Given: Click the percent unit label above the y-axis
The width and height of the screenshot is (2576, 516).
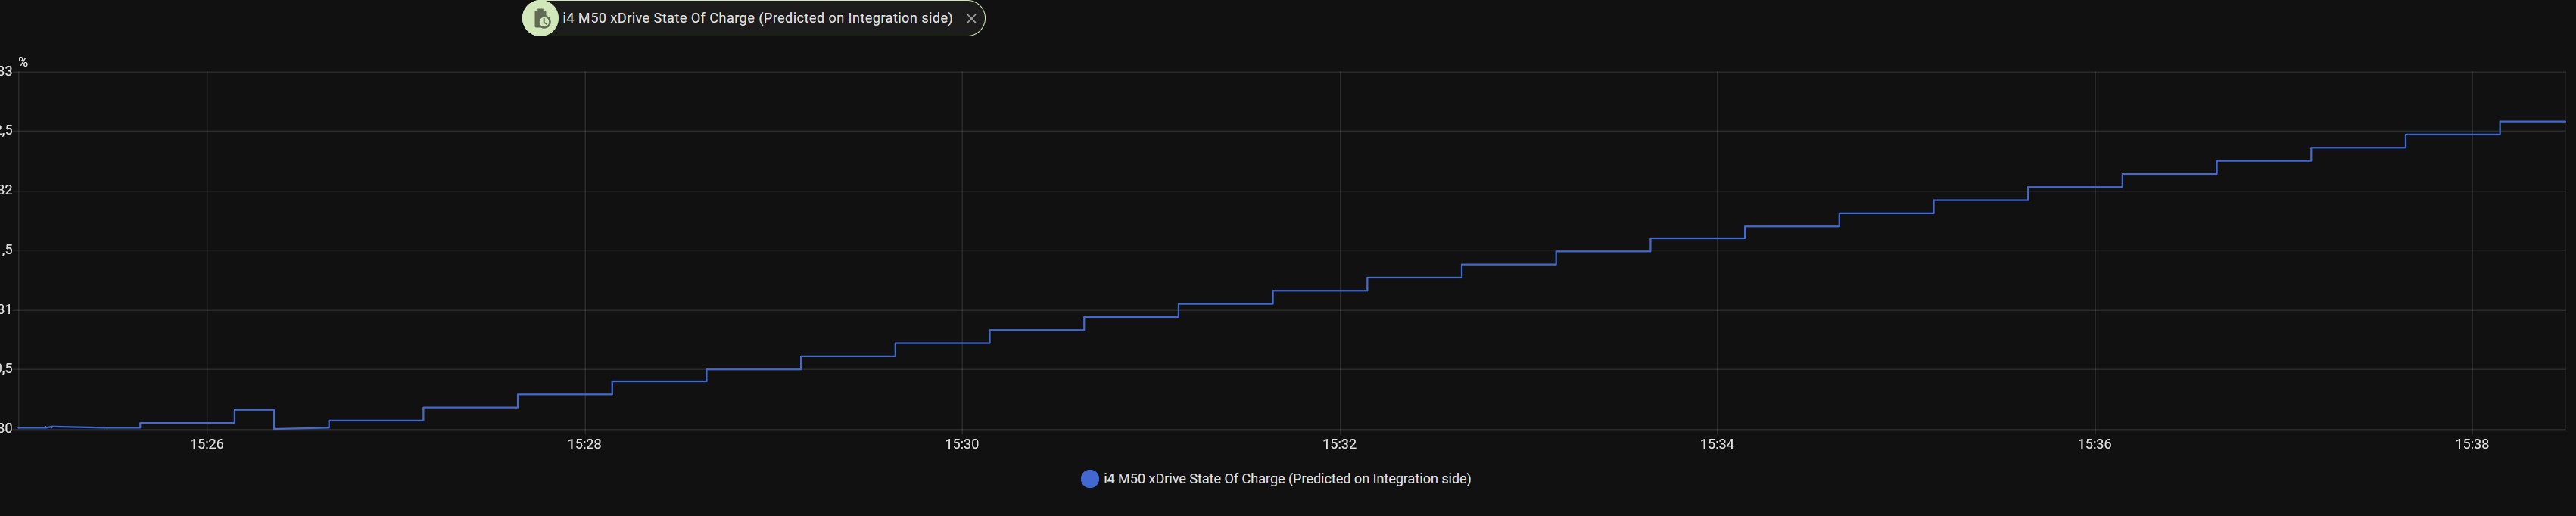Looking at the screenshot, I should pyautogui.click(x=23, y=62).
